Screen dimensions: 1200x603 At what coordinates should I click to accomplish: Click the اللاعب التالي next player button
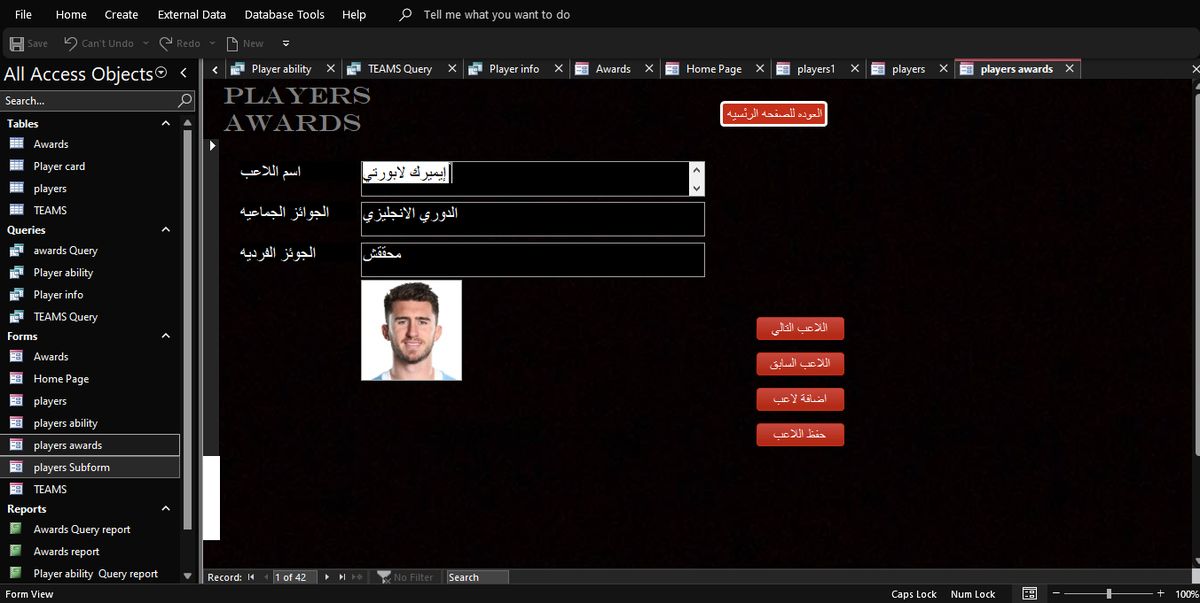pyautogui.click(x=800, y=328)
